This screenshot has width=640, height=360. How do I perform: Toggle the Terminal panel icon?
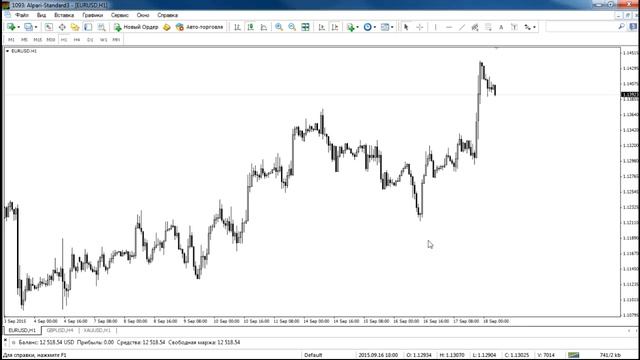click(x=88, y=27)
